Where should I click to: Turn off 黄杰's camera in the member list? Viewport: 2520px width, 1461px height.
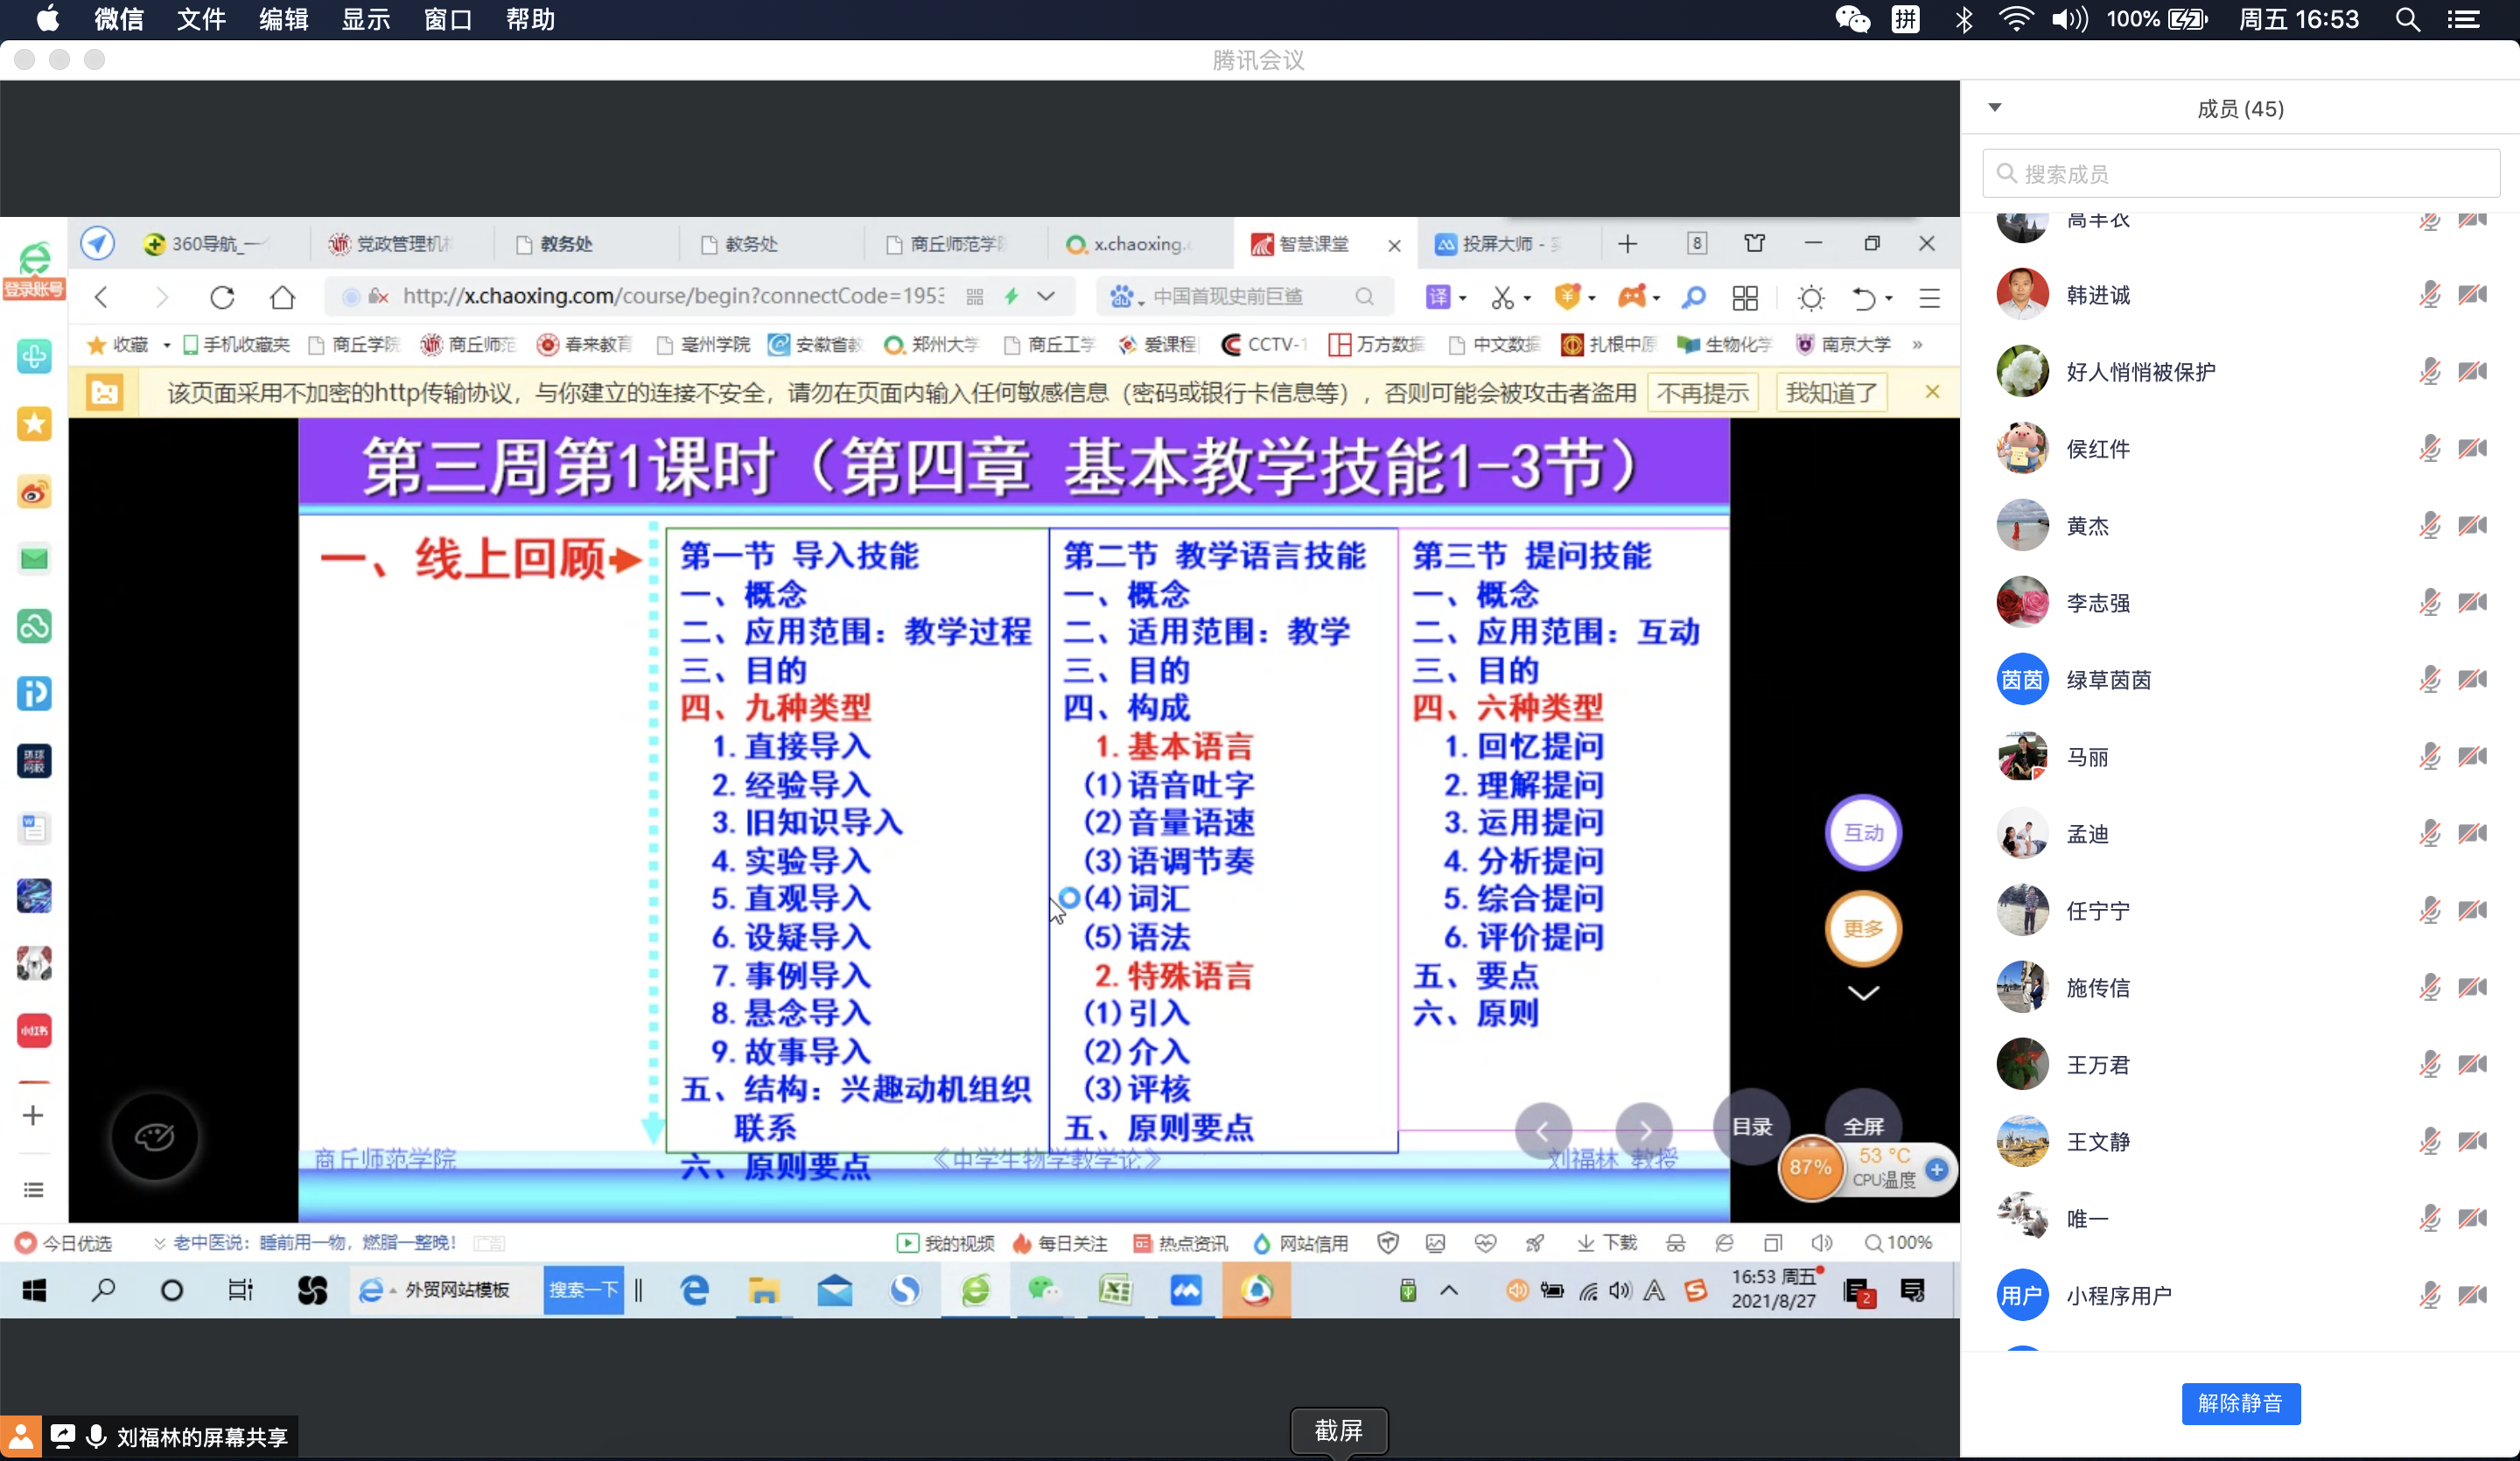coord(2474,525)
